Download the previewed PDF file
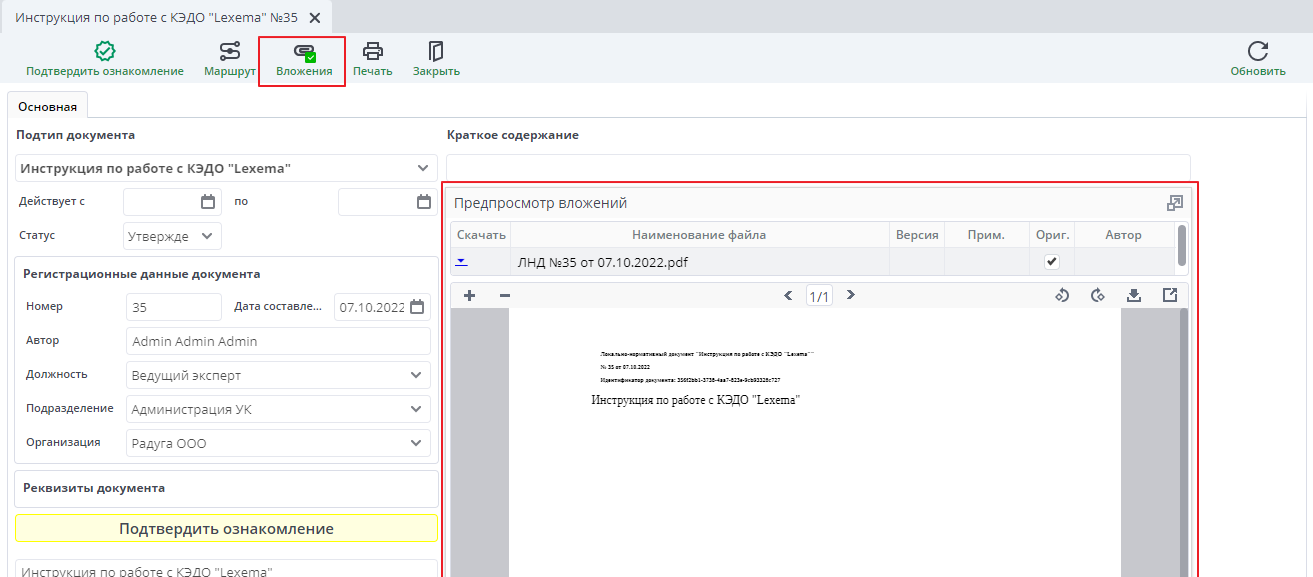This screenshot has width=1313, height=577. coord(1133,295)
